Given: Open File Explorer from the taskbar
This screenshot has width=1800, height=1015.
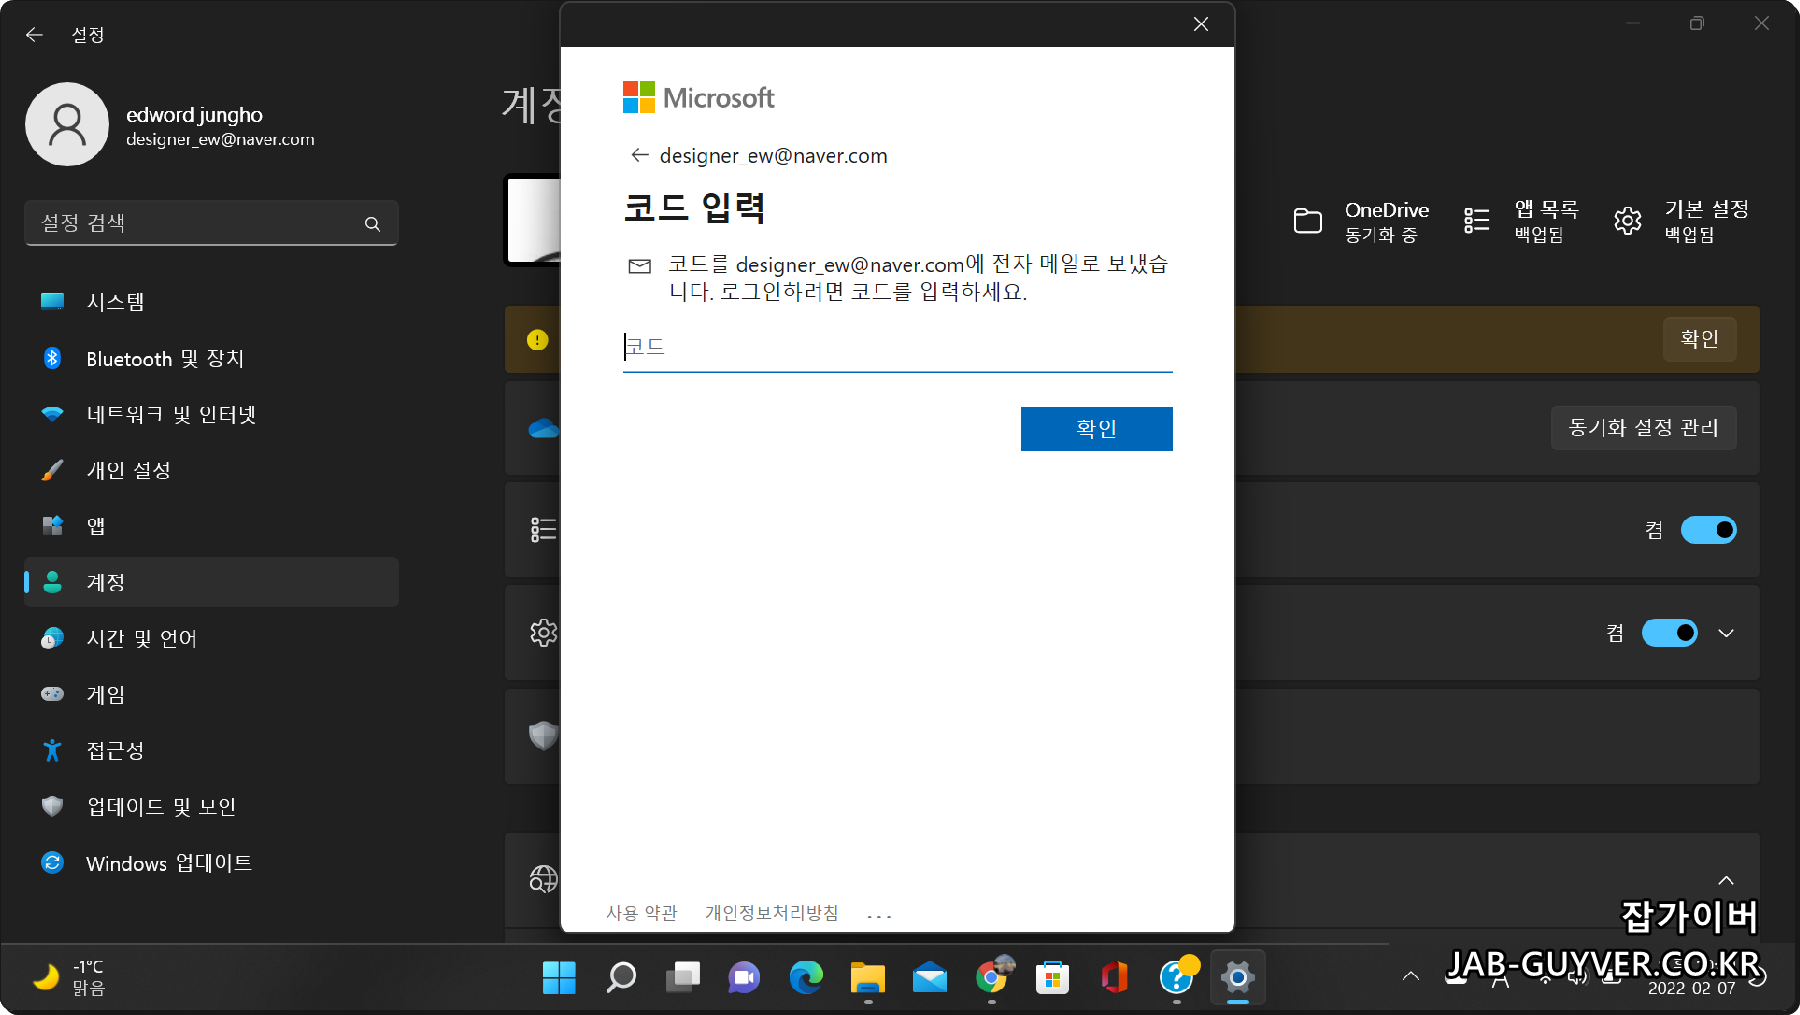Looking at the screenshot, I should click(868, 977).
